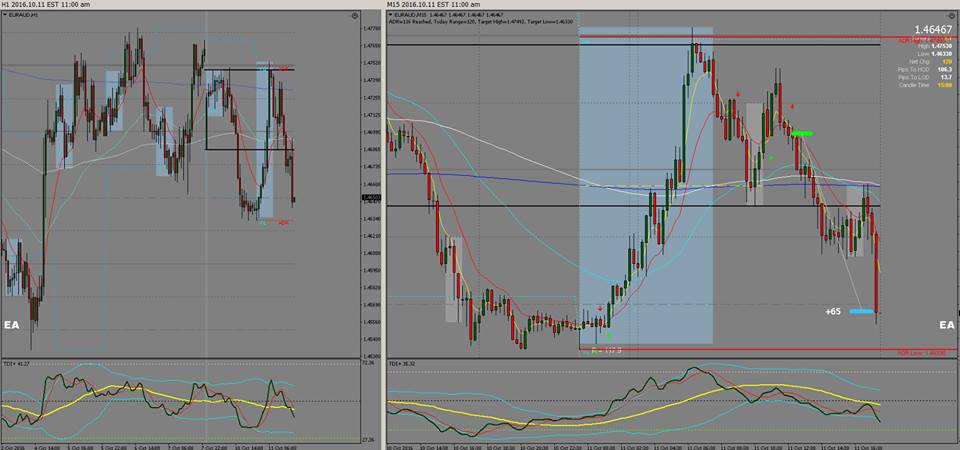960x450 pixels.
Task: Click the Low 1.46330 readout
Action: 935,53
